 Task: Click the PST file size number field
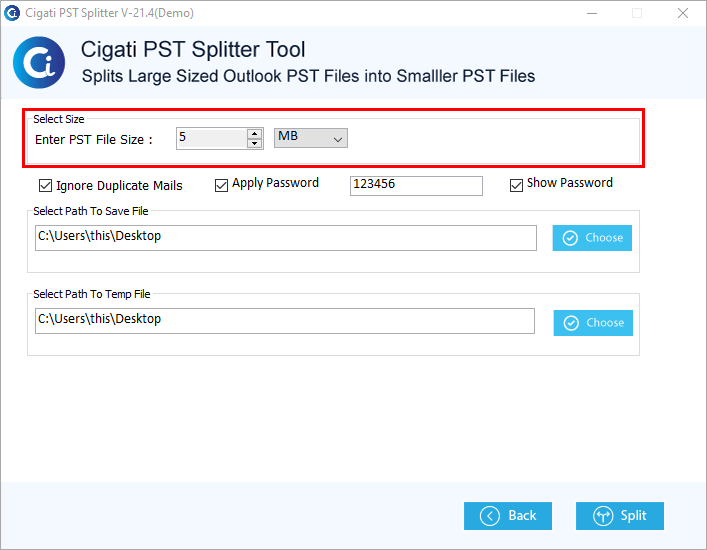pyautogui.click(x=211, y=138)
